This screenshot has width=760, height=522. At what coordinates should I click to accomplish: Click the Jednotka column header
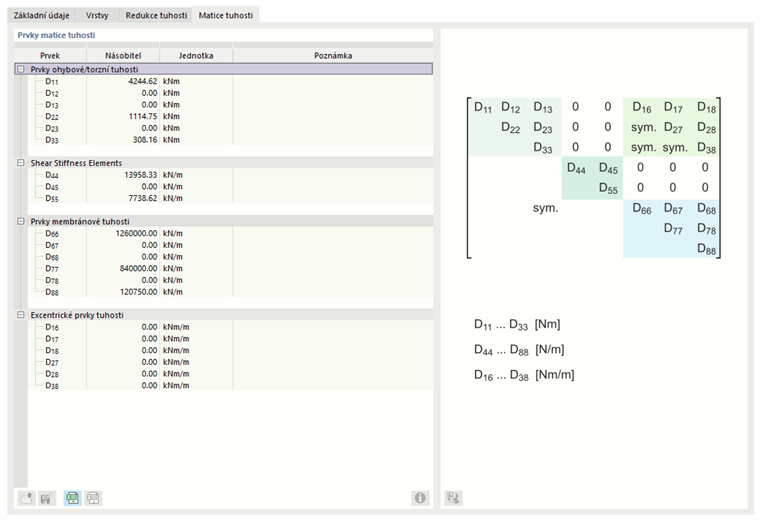click(x=195, y=56)
